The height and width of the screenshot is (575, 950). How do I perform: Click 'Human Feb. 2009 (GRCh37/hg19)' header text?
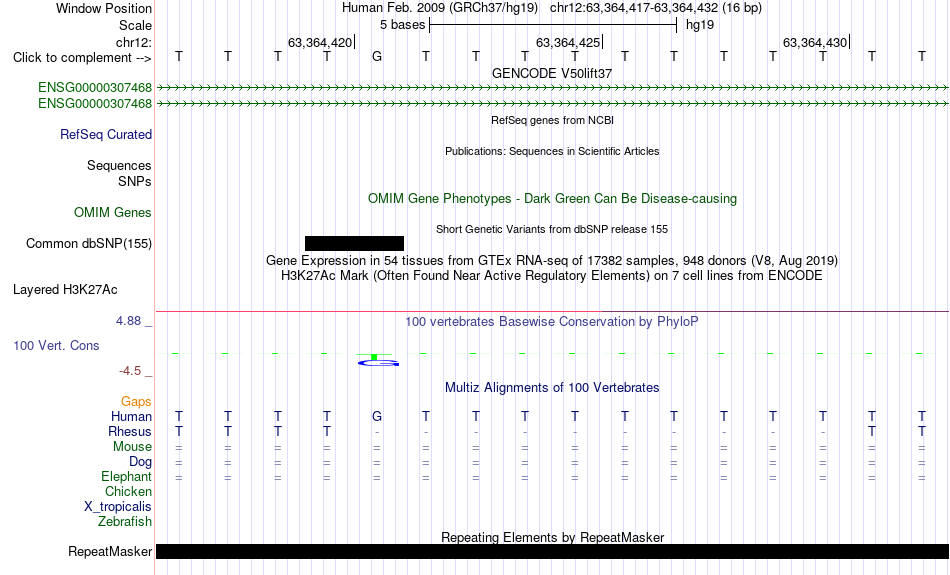pos(440,8)
